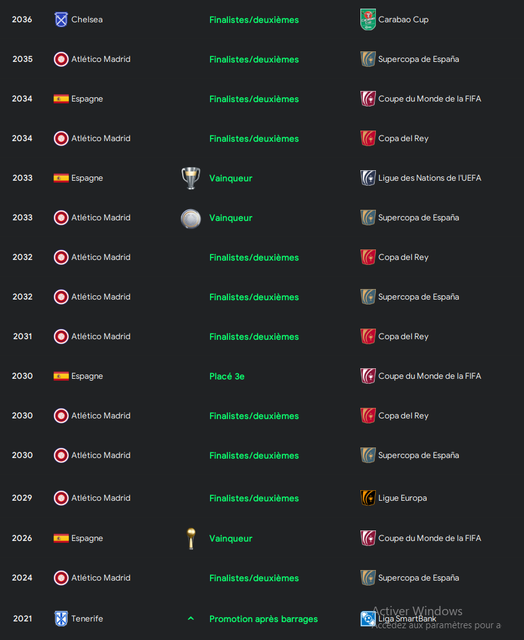Screen dimensions: 524x640
Task: Open the 2034 Coupe du Monde link
Action: tap(429, 99)
